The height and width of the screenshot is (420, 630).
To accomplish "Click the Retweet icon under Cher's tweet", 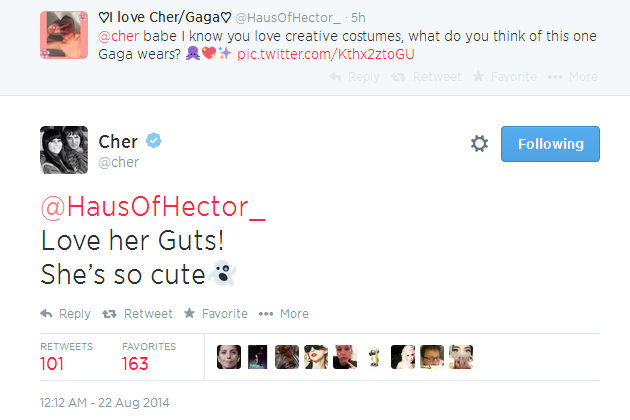I will coord(109,314).
